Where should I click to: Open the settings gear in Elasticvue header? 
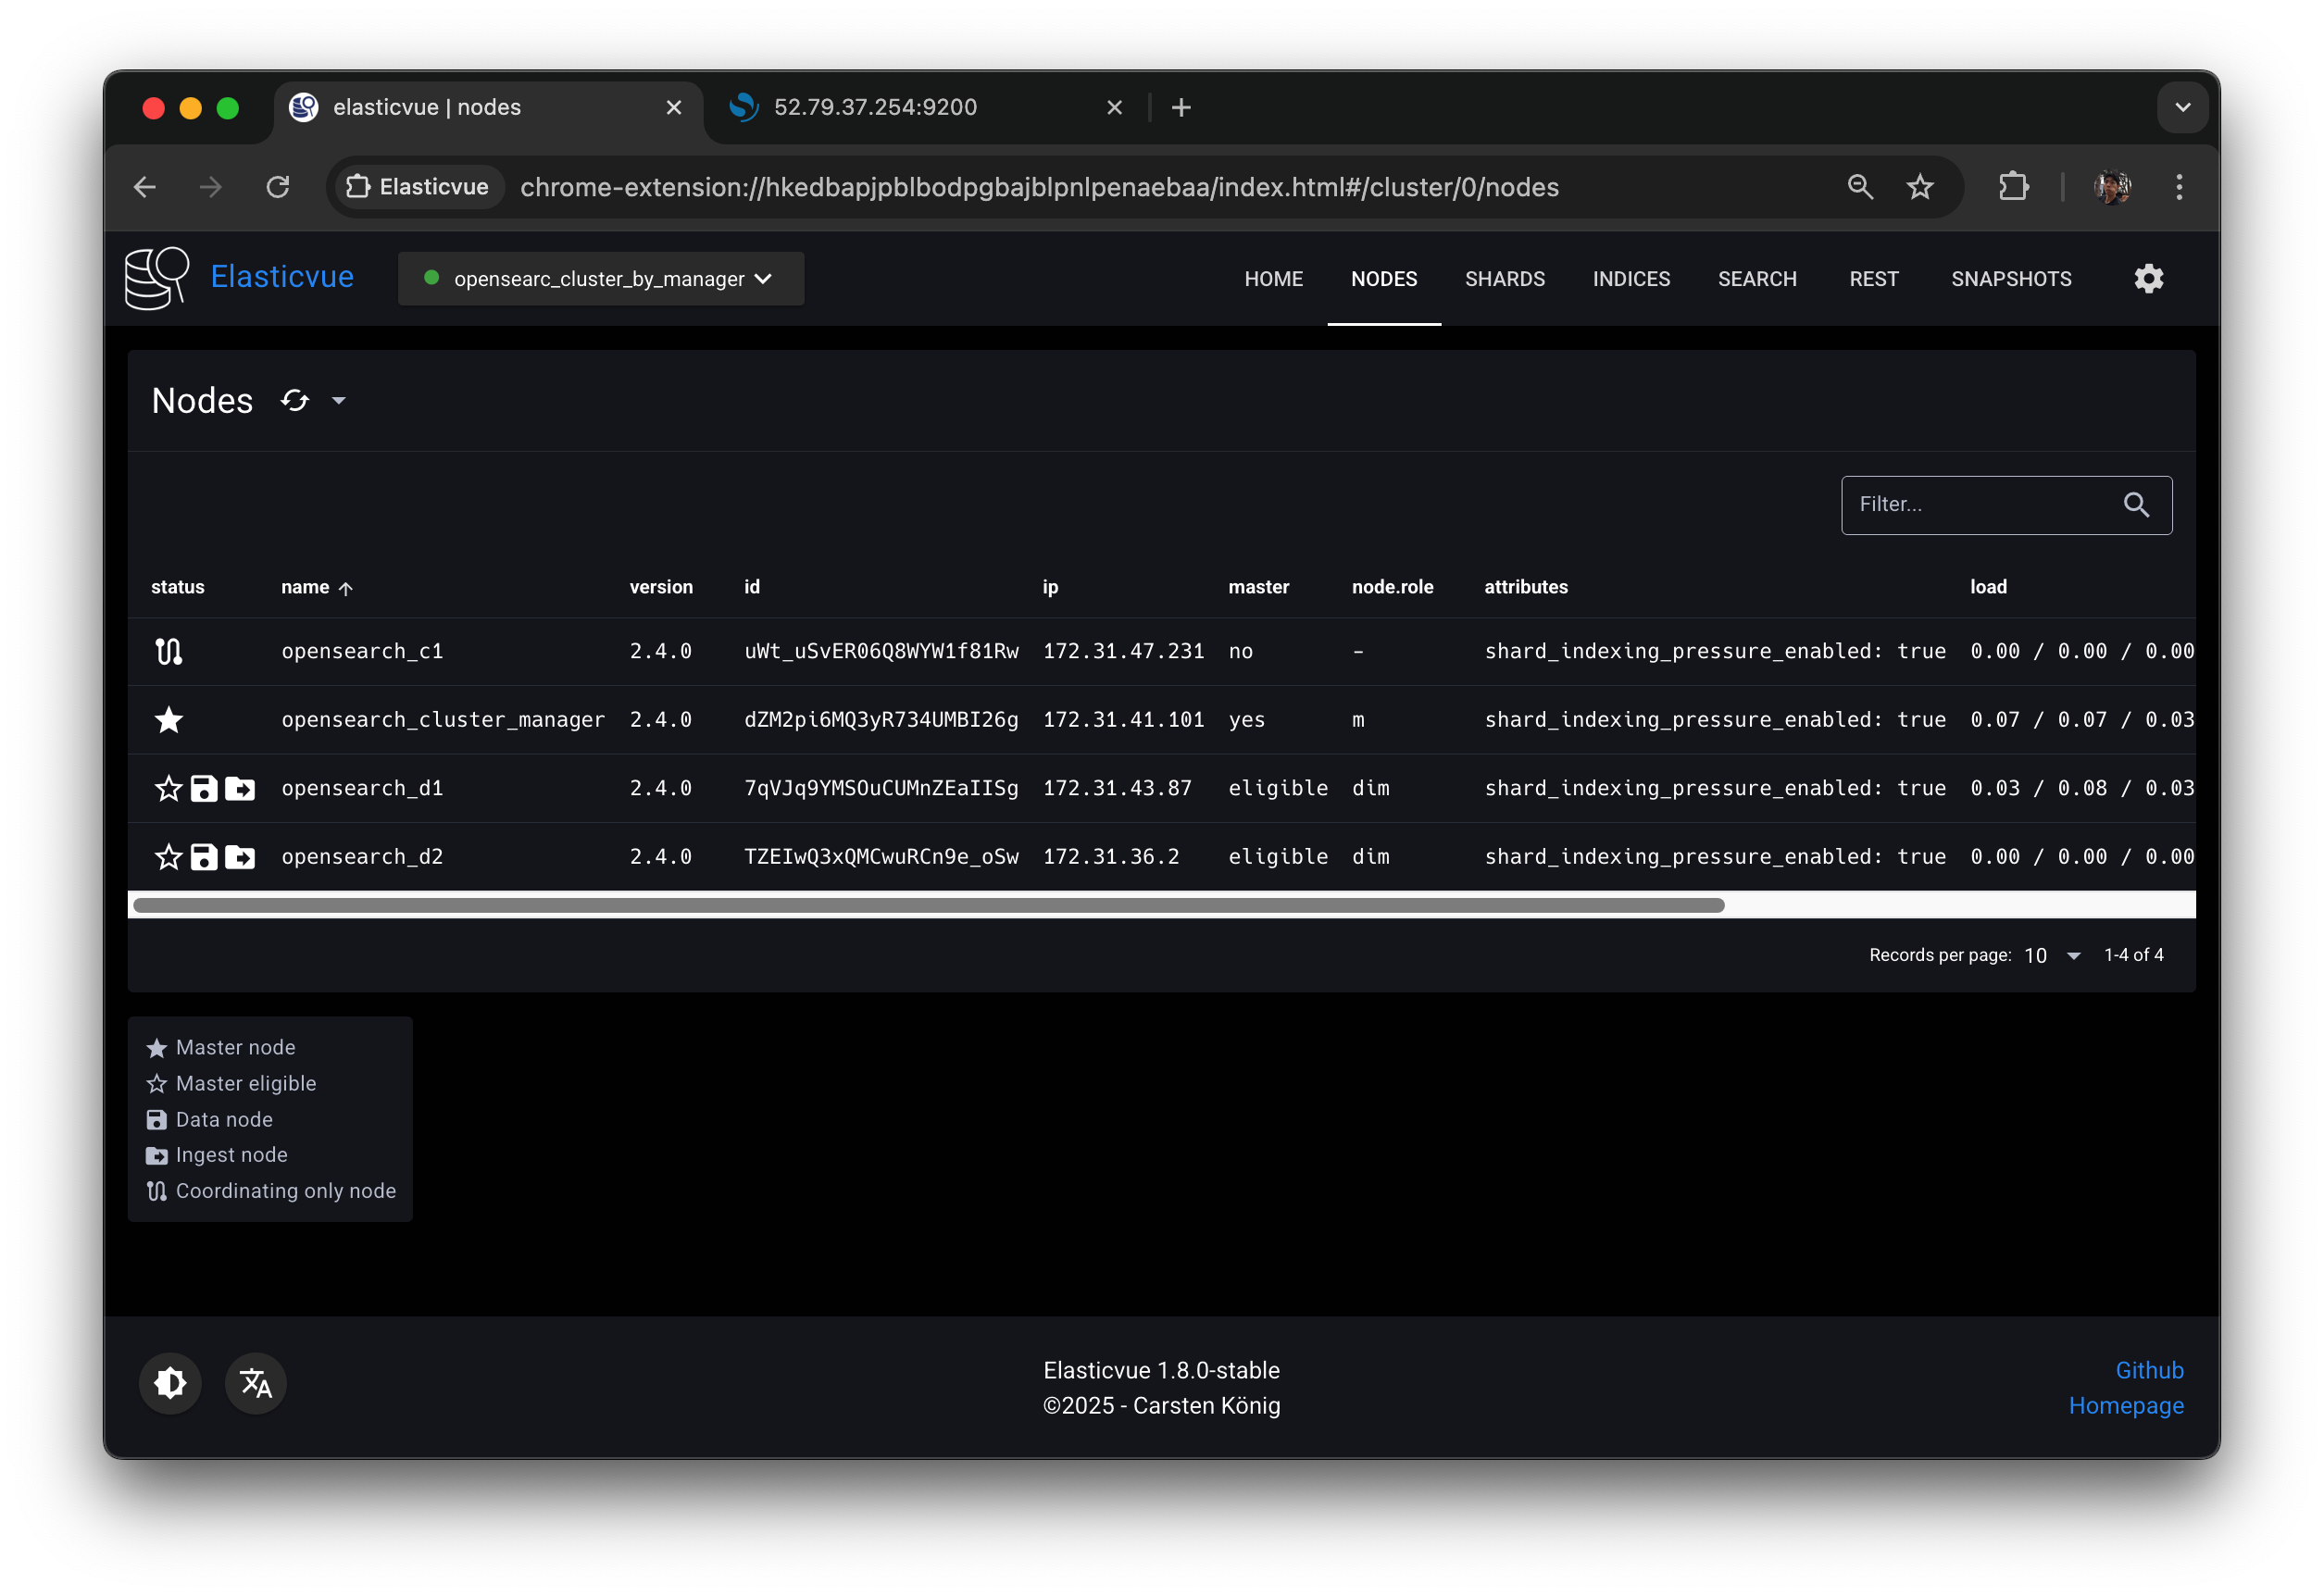click(x=2148, y=279)
